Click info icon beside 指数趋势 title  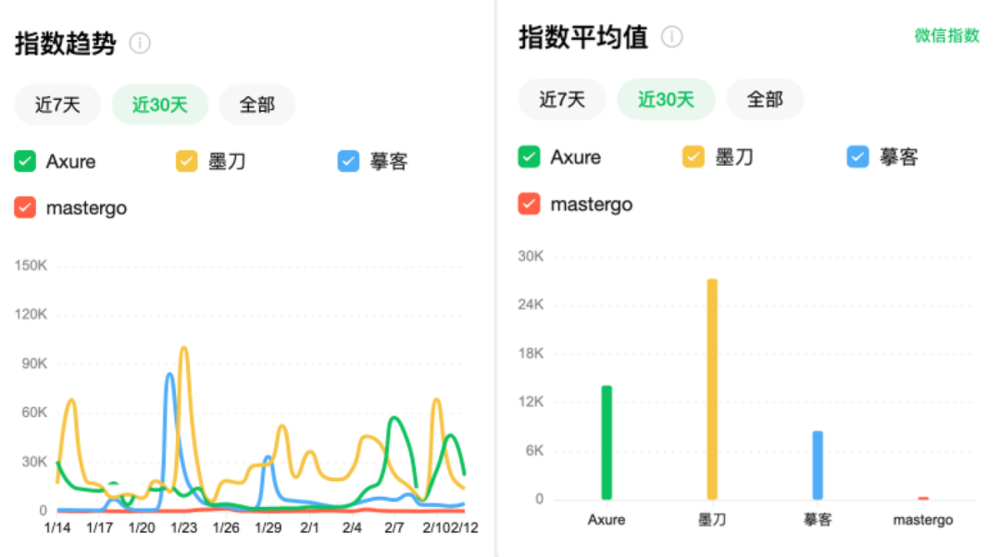140,44
